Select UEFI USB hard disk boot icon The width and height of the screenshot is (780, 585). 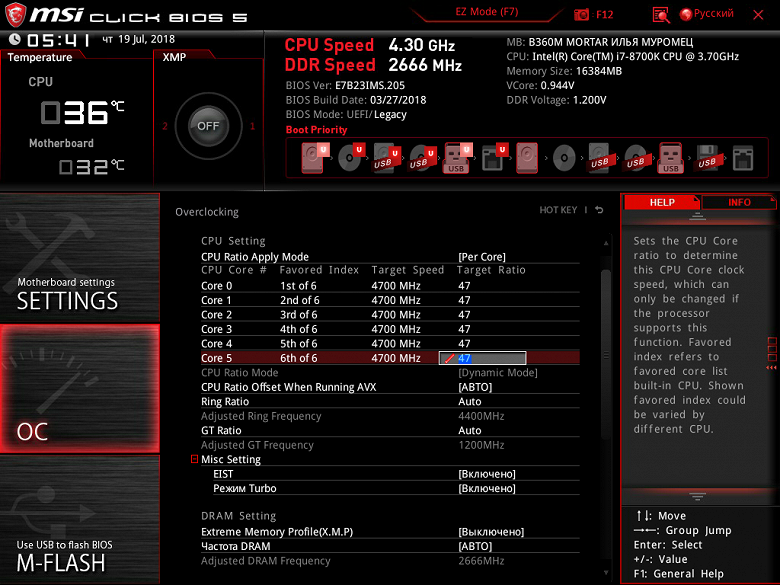point(387,158)
